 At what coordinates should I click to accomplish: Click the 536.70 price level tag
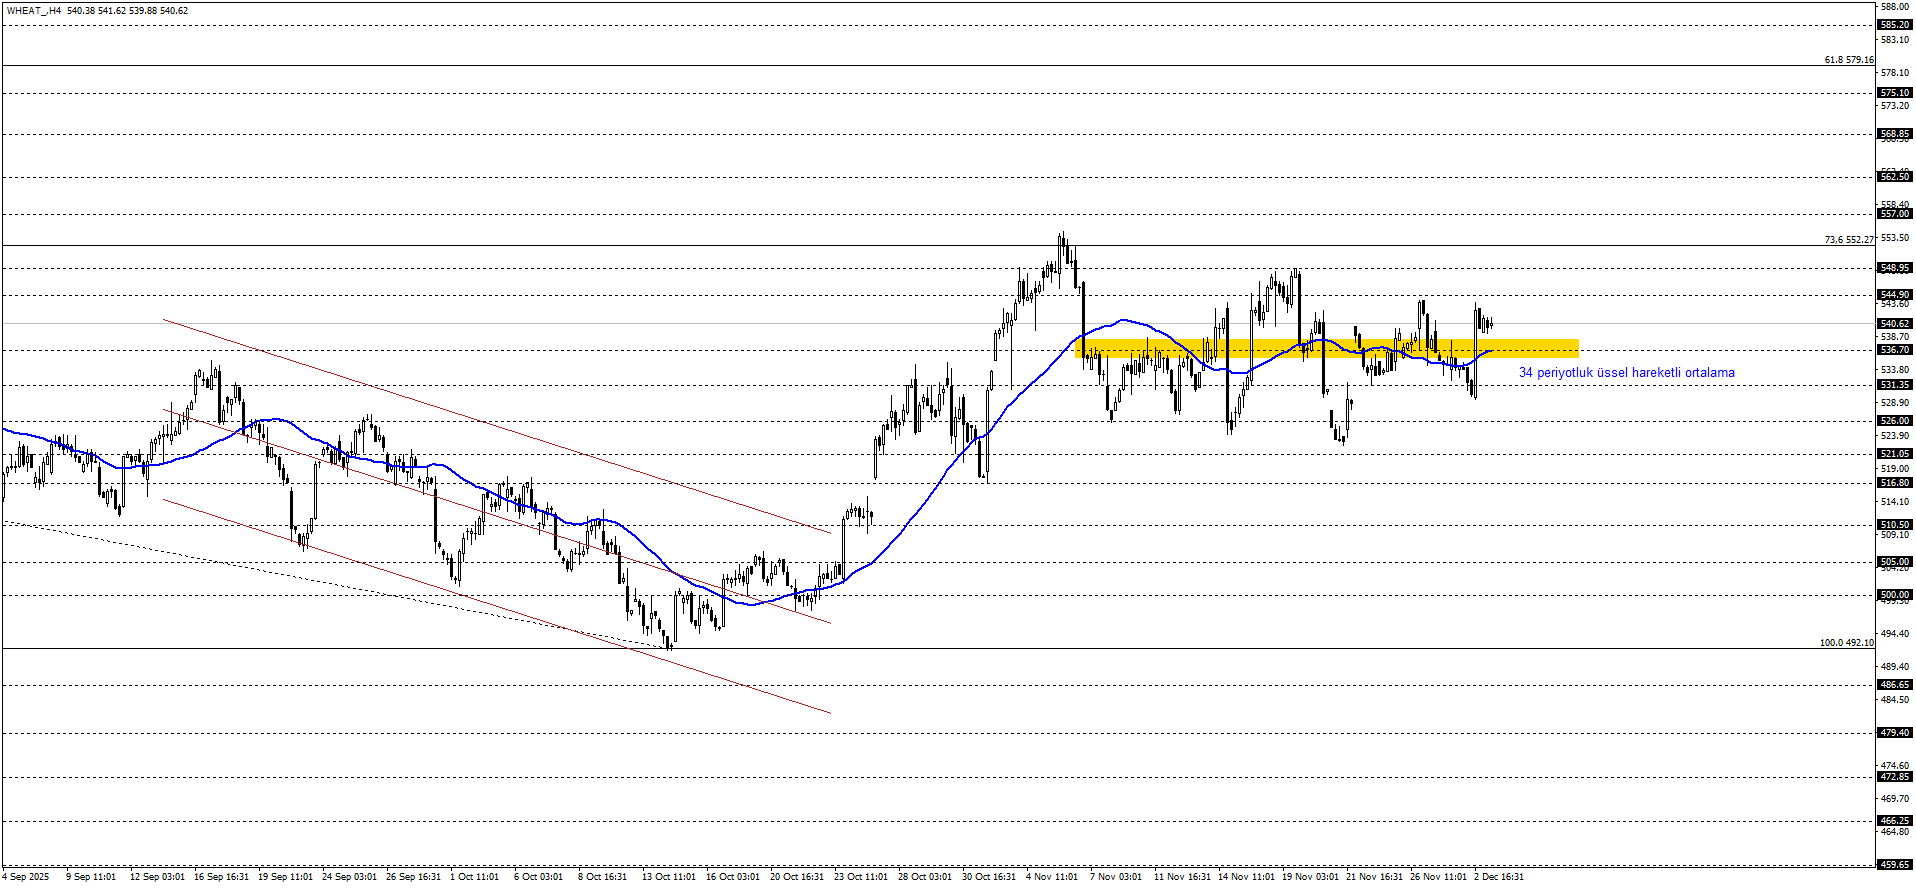coord(1895,350)
